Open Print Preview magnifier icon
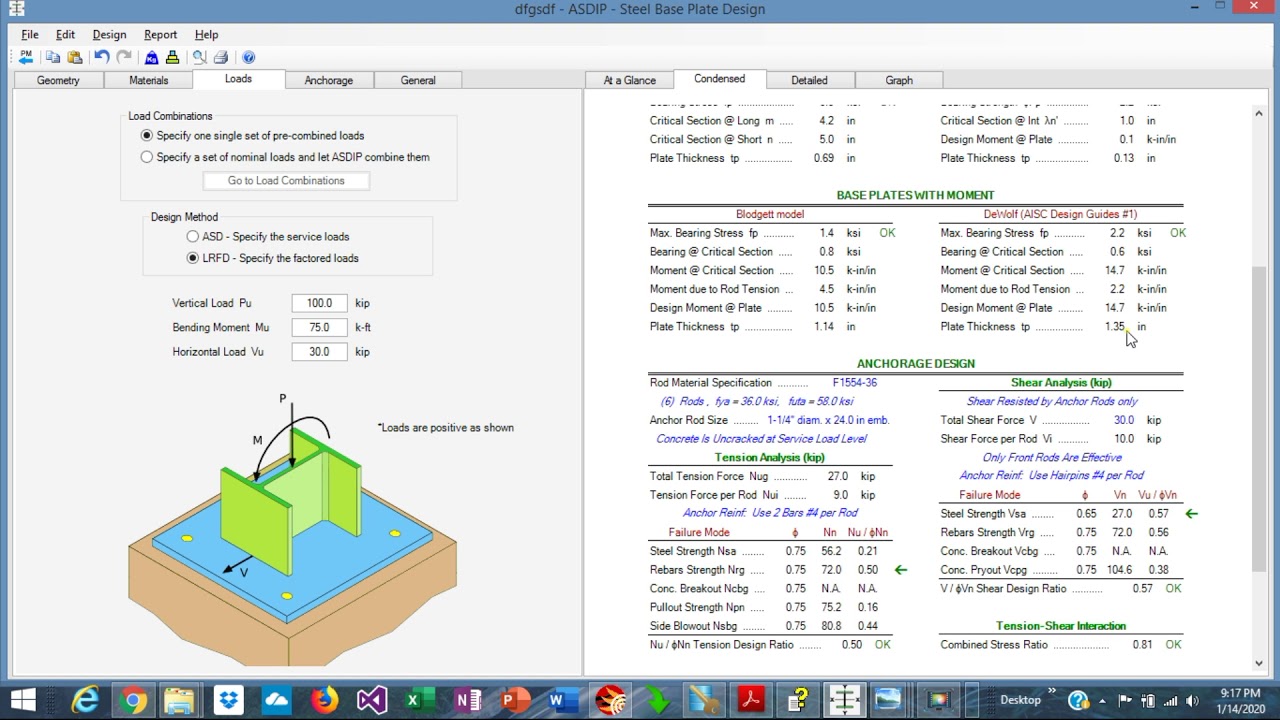 pos(199,57)
